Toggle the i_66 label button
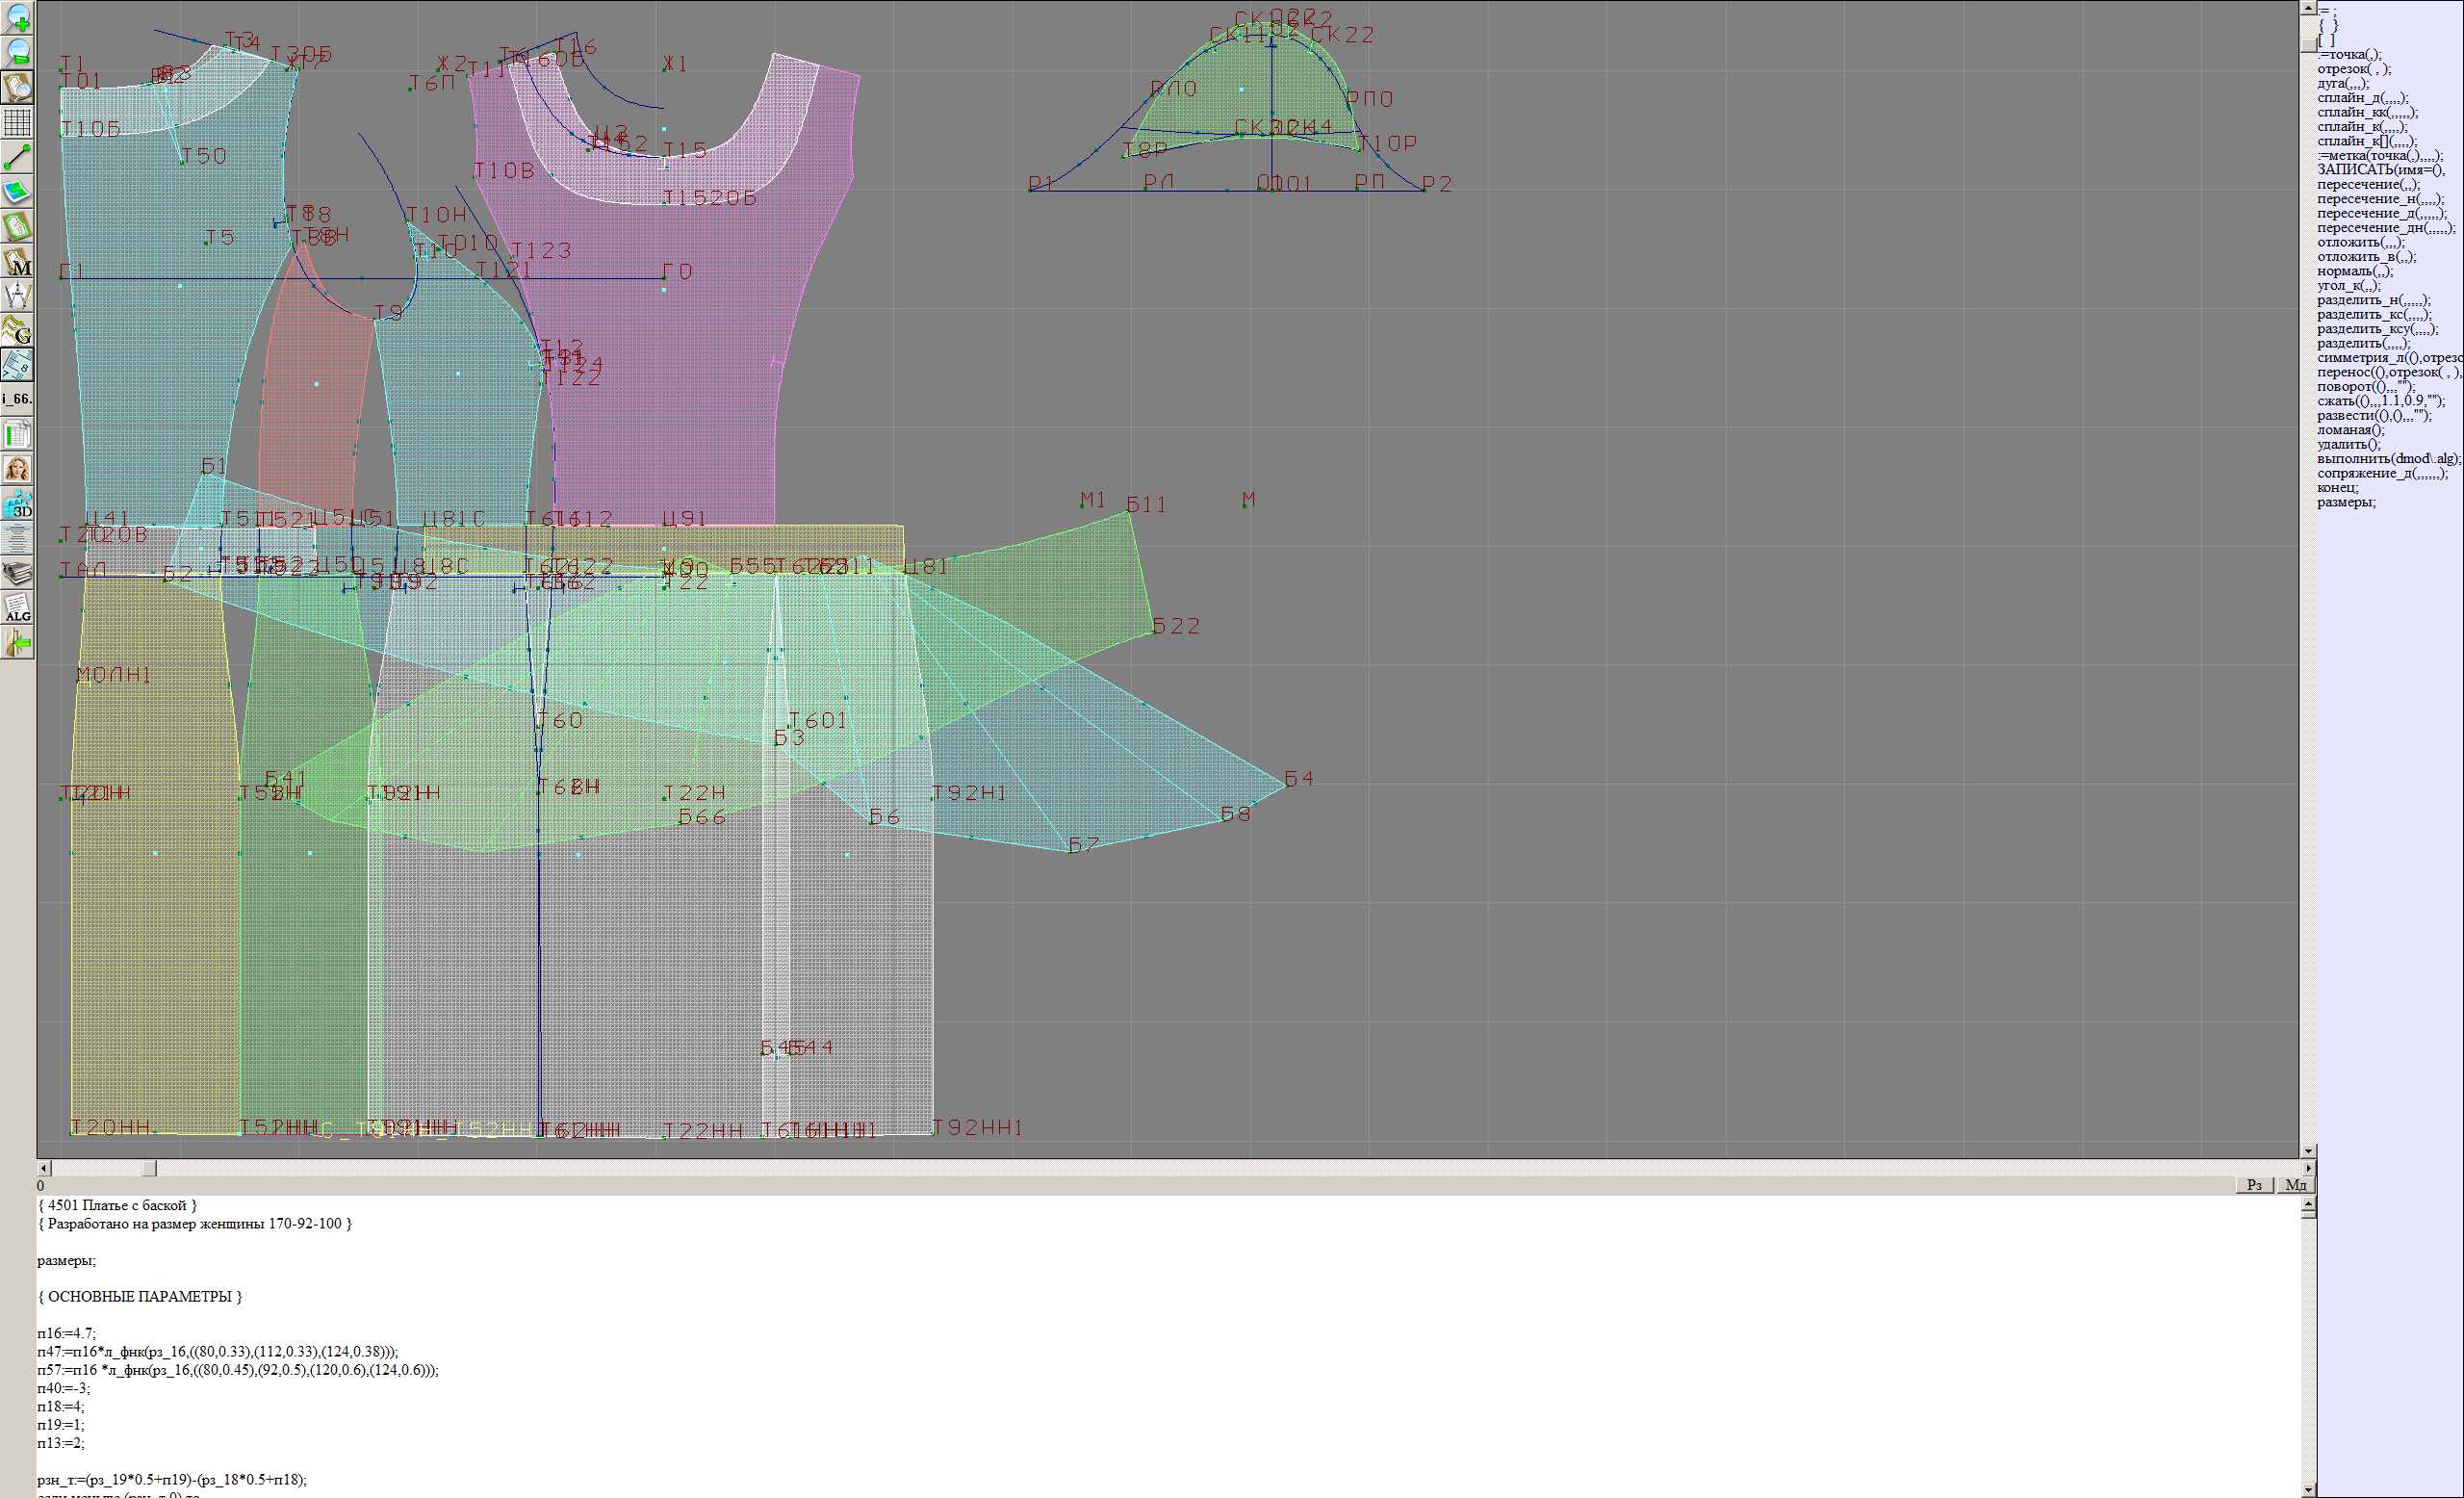 click(18, 399)
